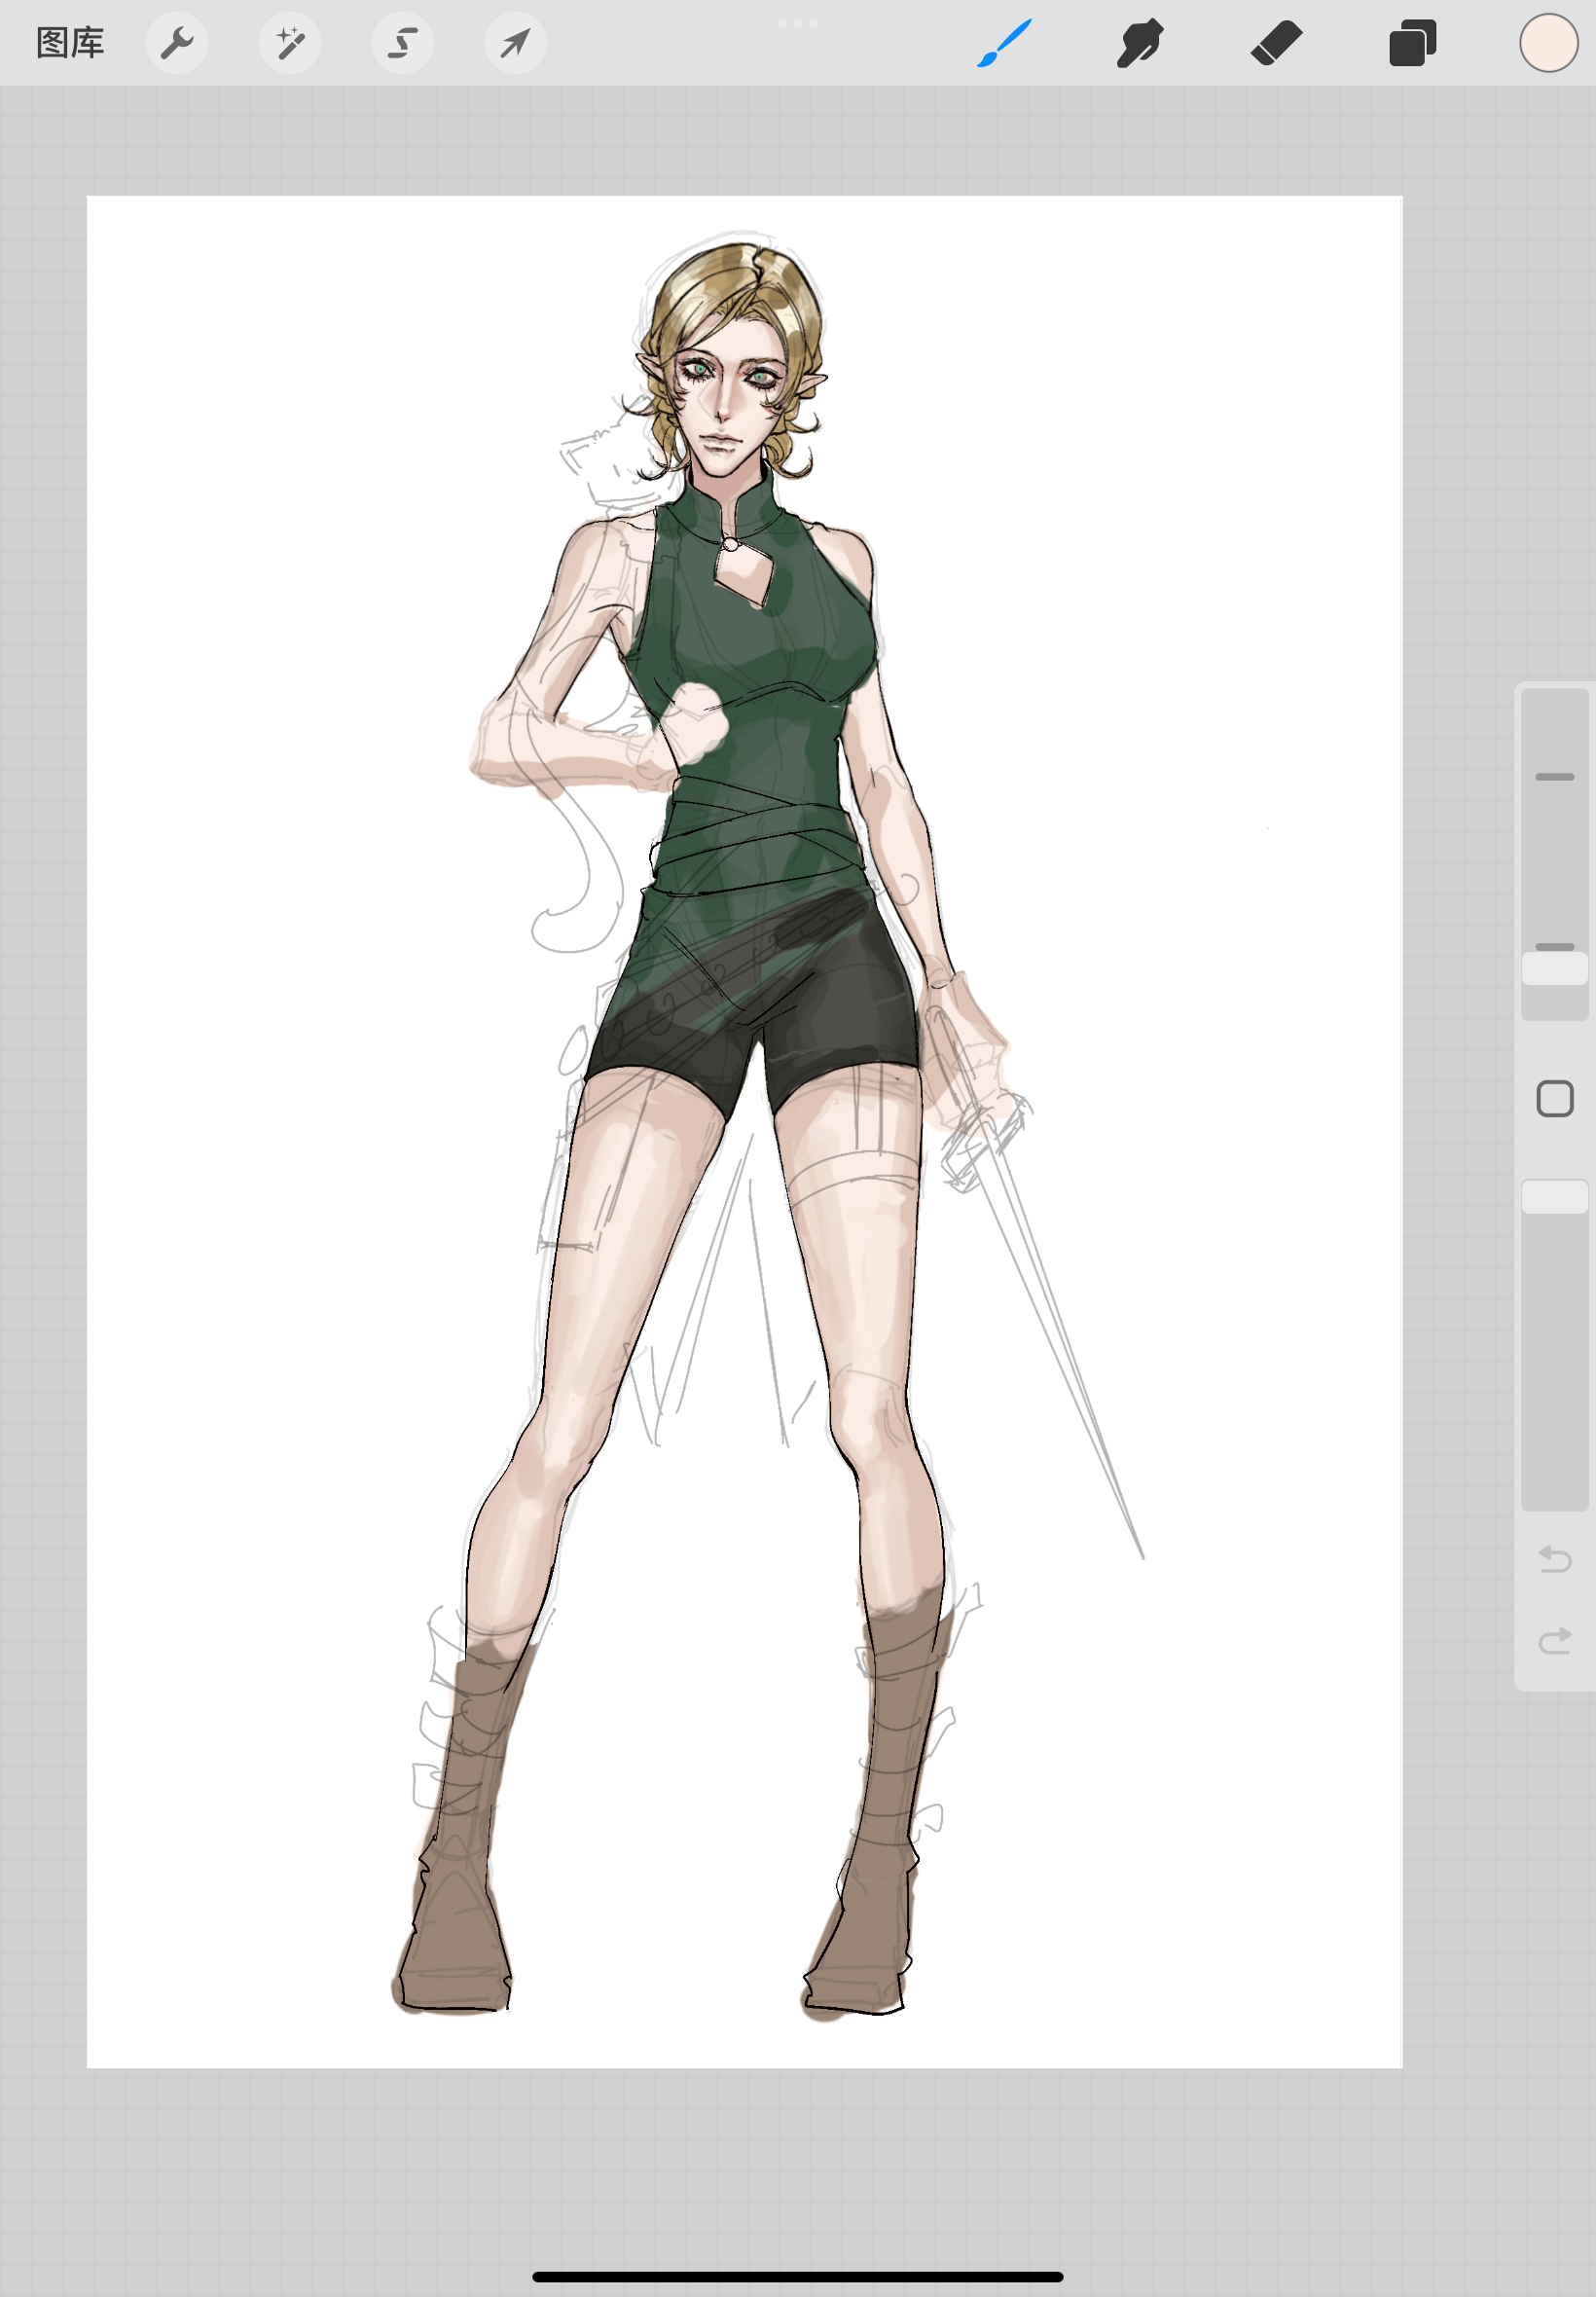Undo the last stroke with sidebar arrow
This screenshot has height=2297, width=1596.
point(1554,1558)
